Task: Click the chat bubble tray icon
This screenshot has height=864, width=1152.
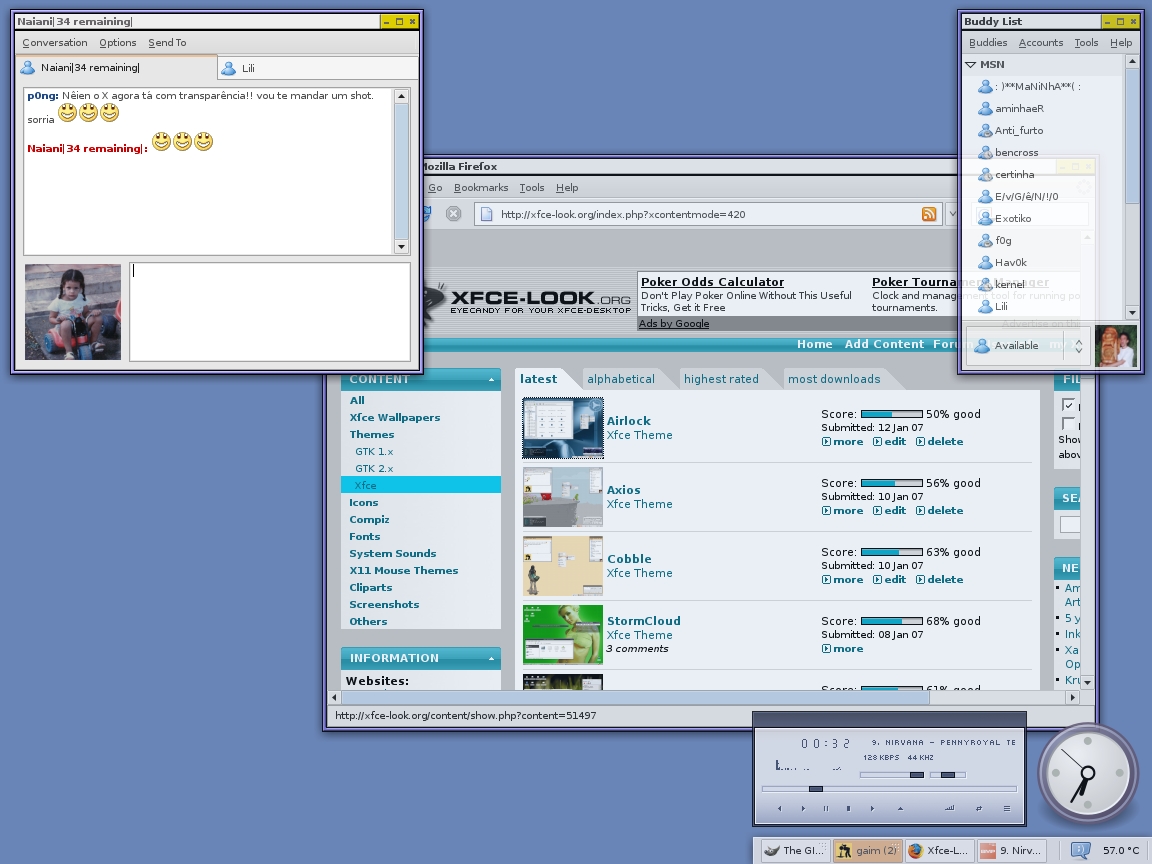Action: 1080,850
